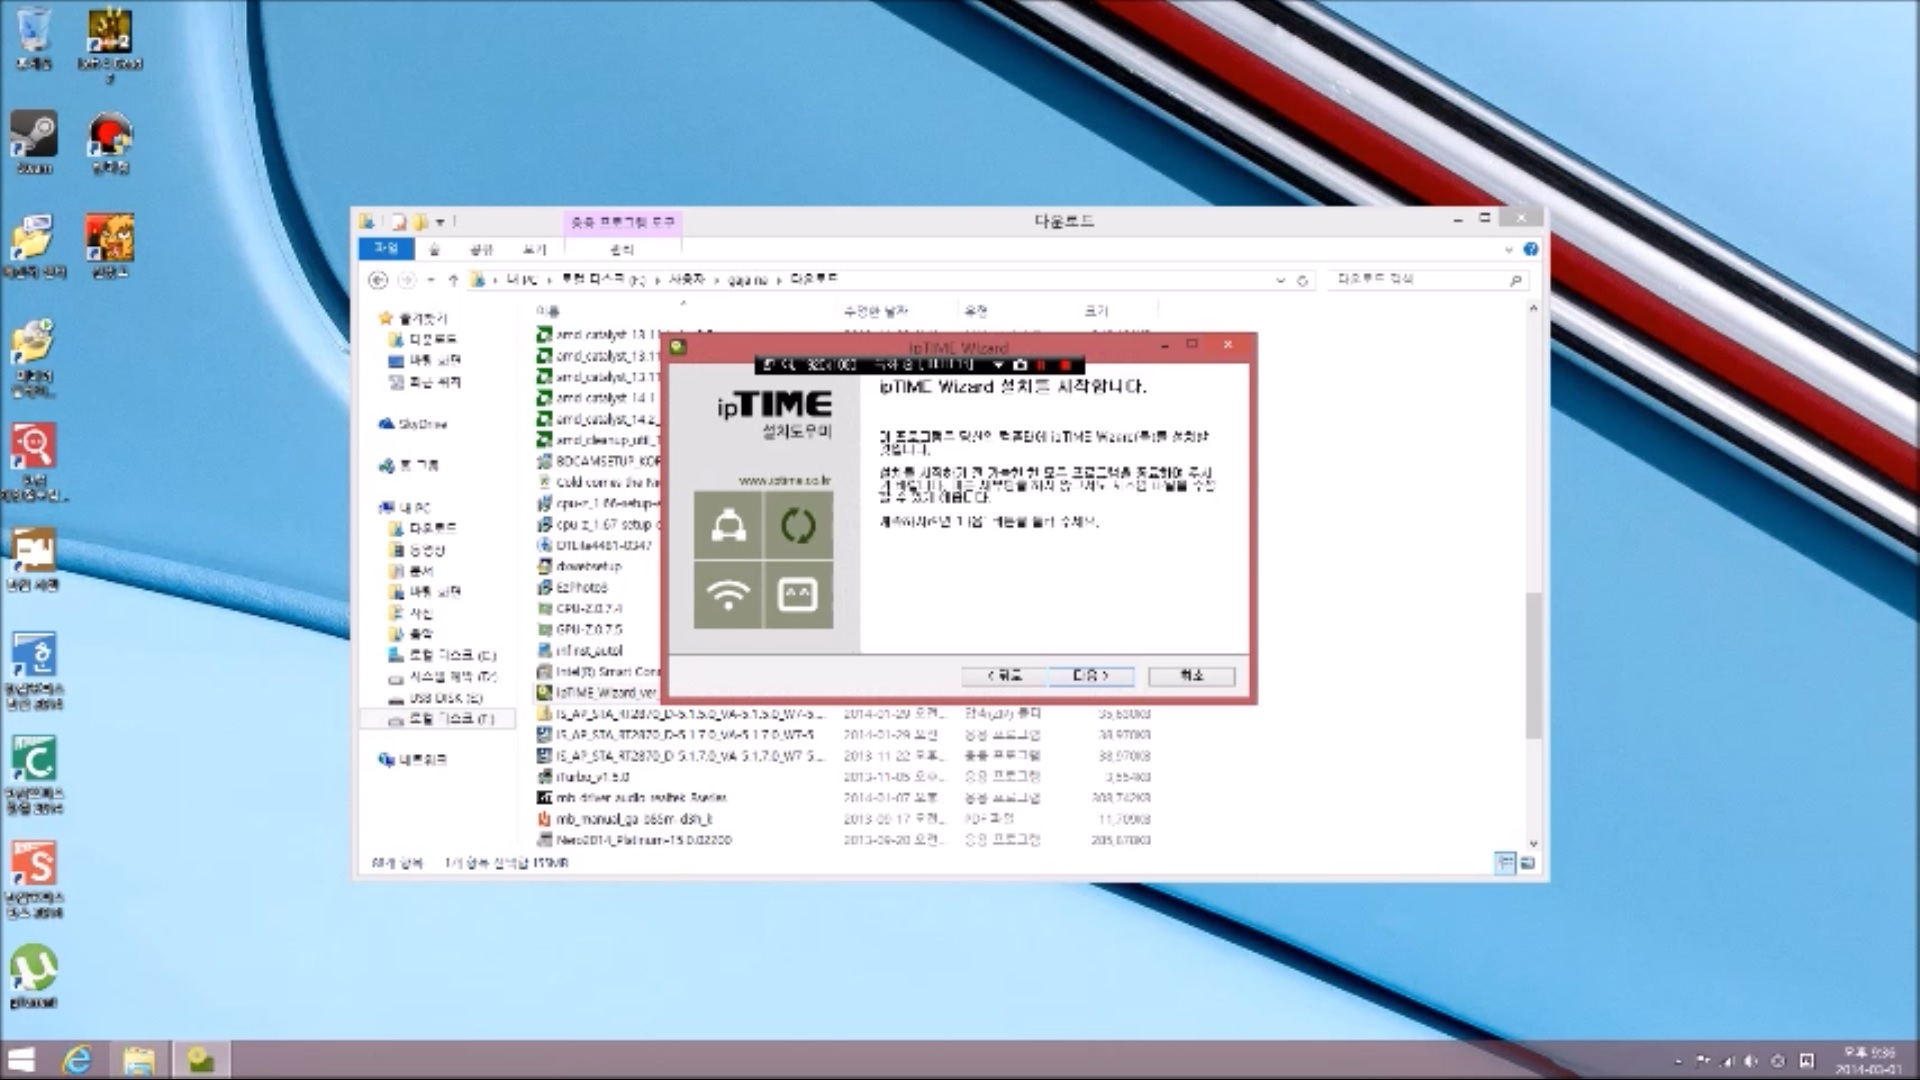Click the blue help icon in Explorer ribbon

click(1530, 249)
